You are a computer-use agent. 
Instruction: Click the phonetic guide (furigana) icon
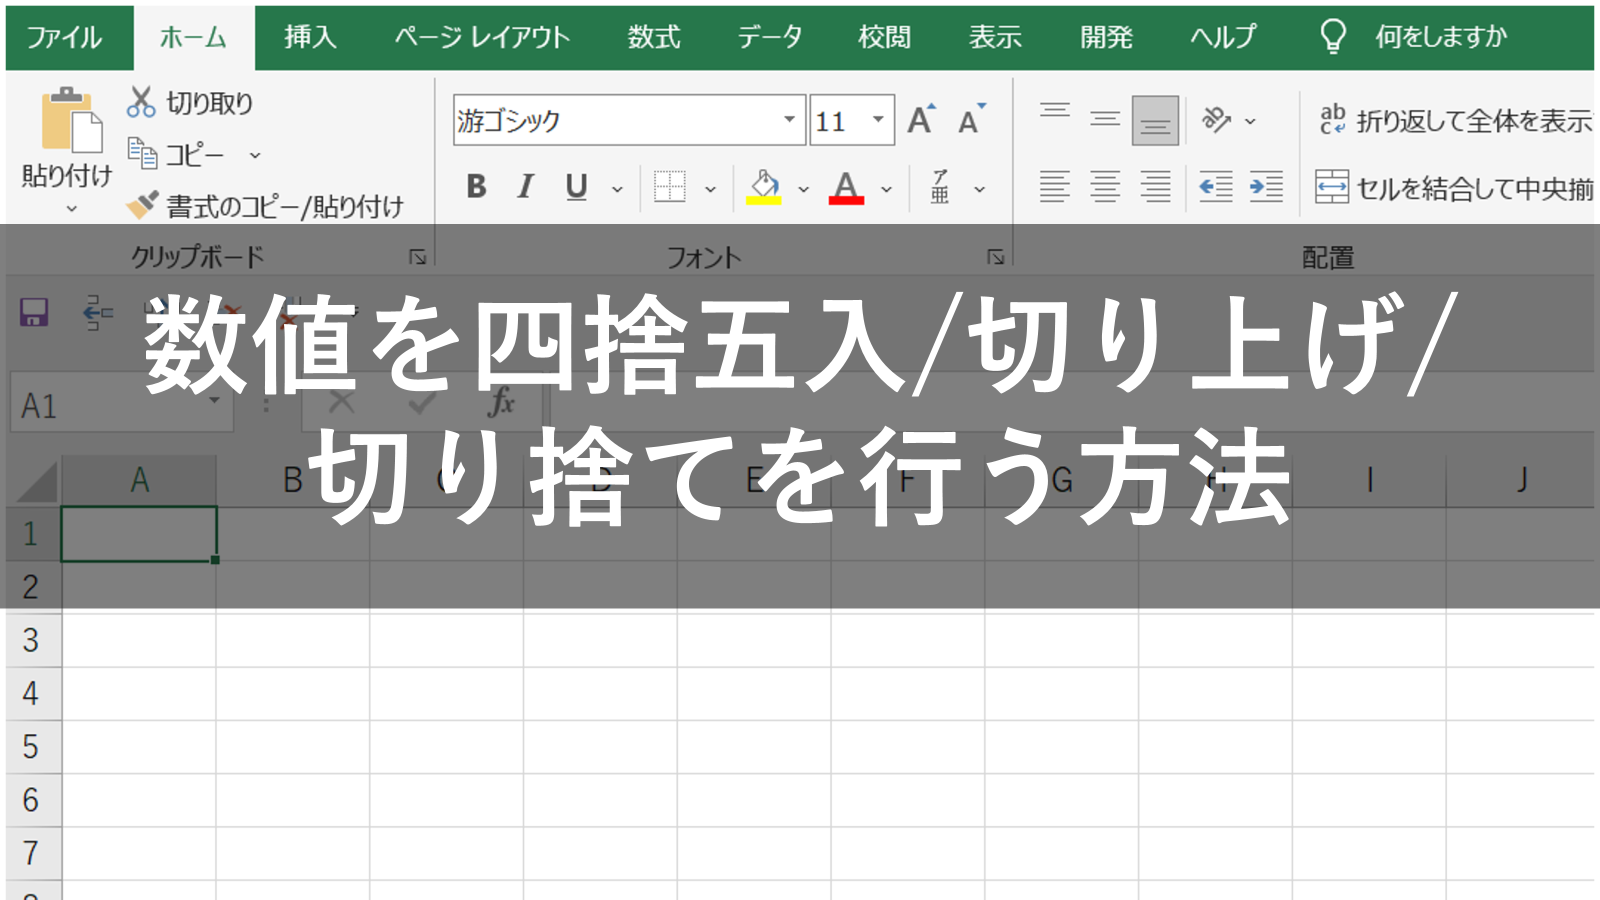940,187
